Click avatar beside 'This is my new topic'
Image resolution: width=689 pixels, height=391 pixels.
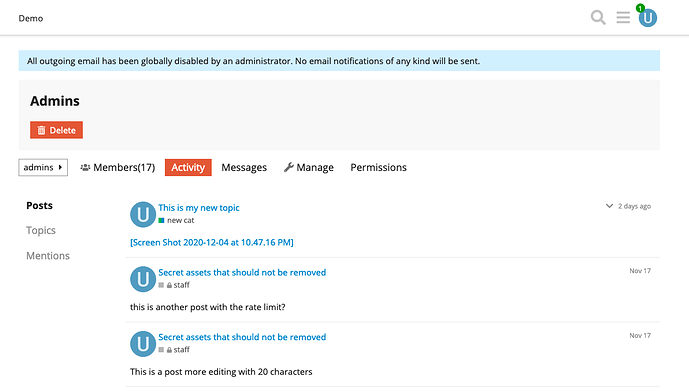[x=143, y=214]
